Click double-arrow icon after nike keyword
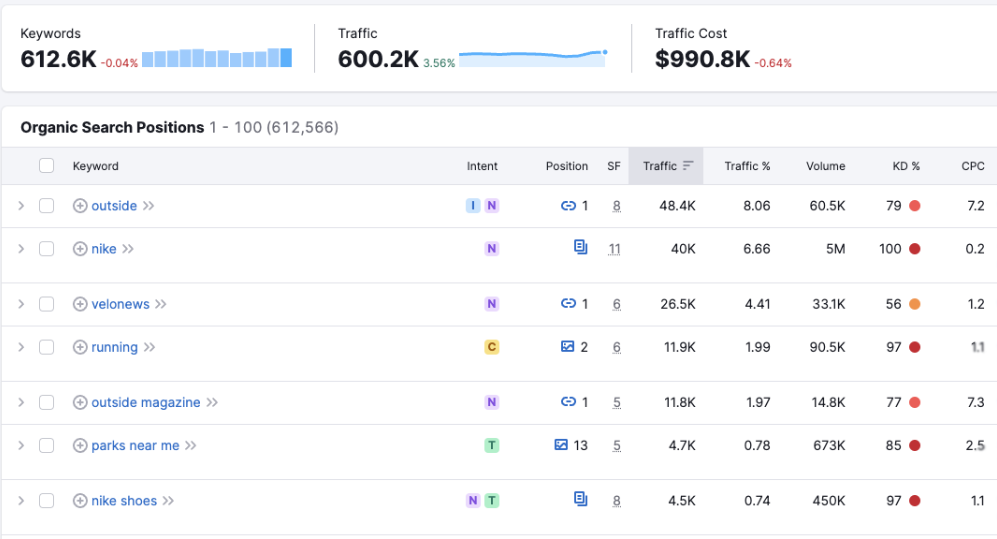The width and height of the screenshot is (997, 539). (x=128, y=249)
